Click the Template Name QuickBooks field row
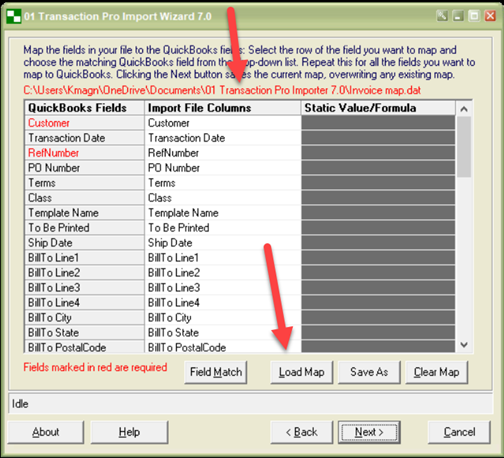Viewport: 504px width, 458px height. click(84, 213)
